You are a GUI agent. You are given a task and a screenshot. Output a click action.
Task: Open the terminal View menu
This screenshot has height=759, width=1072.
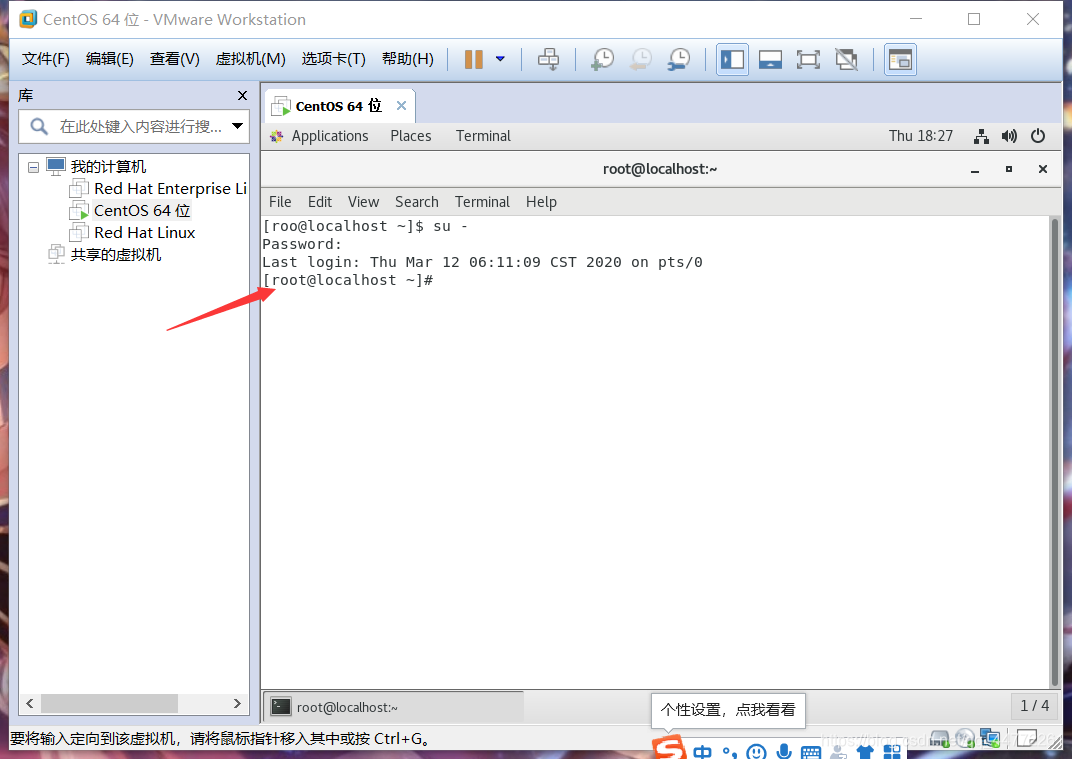point(363,202)
